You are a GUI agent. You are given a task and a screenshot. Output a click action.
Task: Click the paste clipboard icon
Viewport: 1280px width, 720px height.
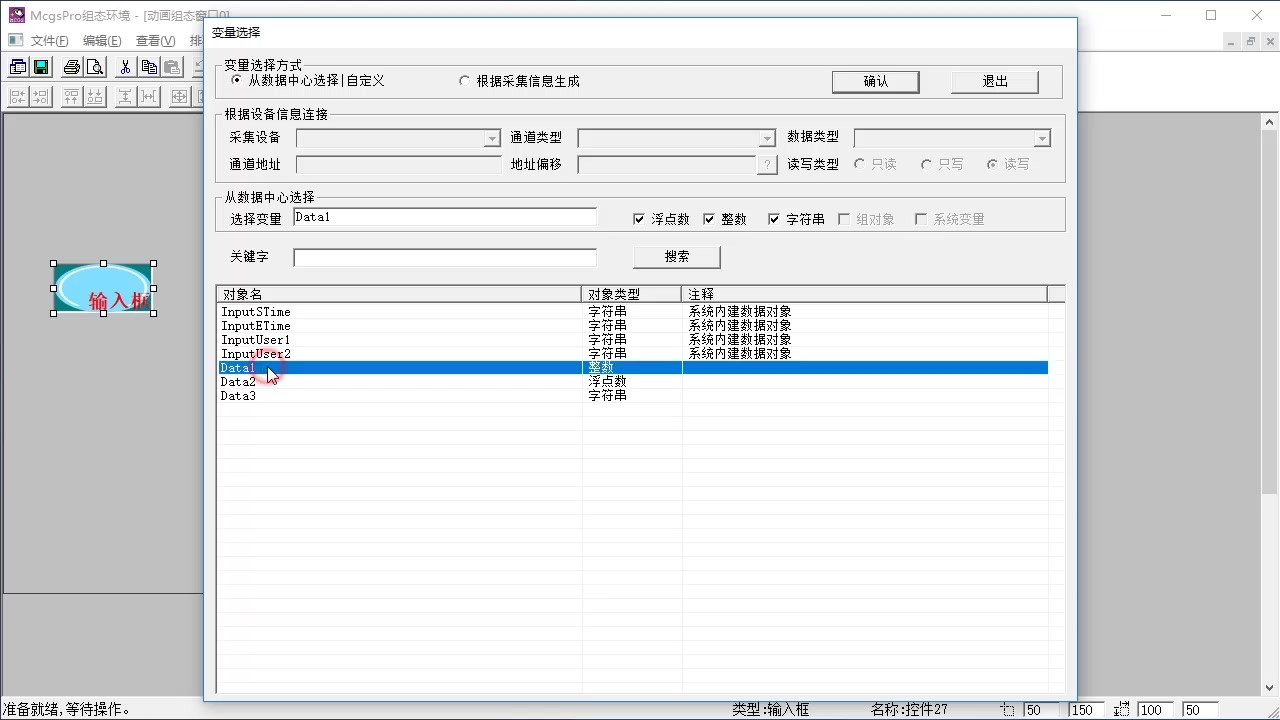(172, 67)
